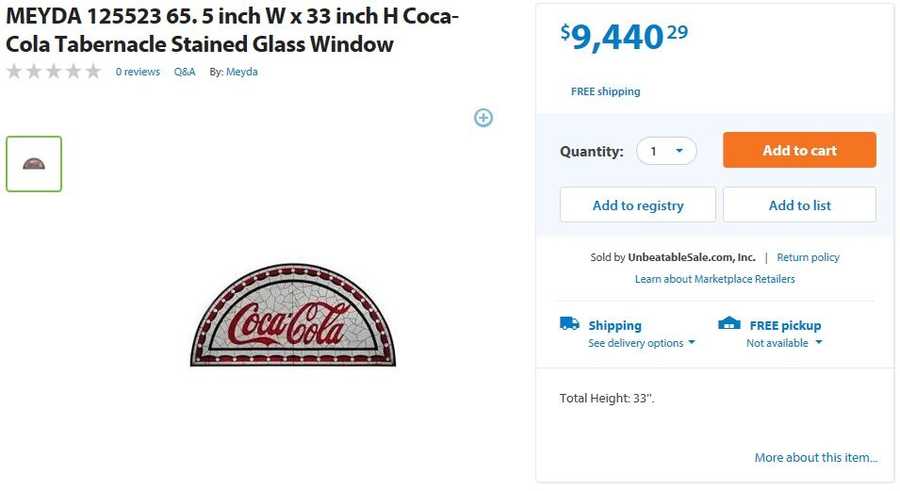Expand the Not available pickup dropdown
This screenshot has width=900, height=491.
(784, 343)
